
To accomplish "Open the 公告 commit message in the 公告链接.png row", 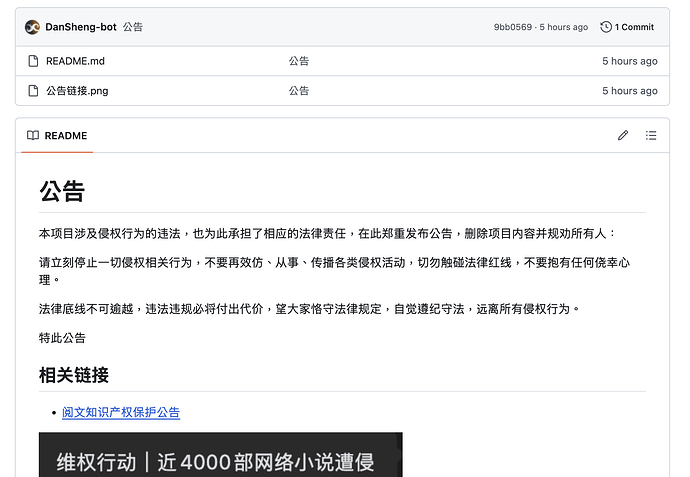I will [299, 91].
